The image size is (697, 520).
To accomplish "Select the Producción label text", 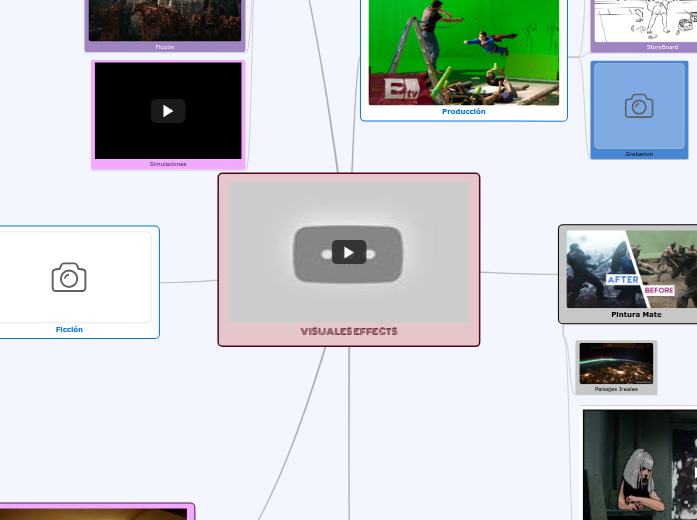I will tap(463, 112).
